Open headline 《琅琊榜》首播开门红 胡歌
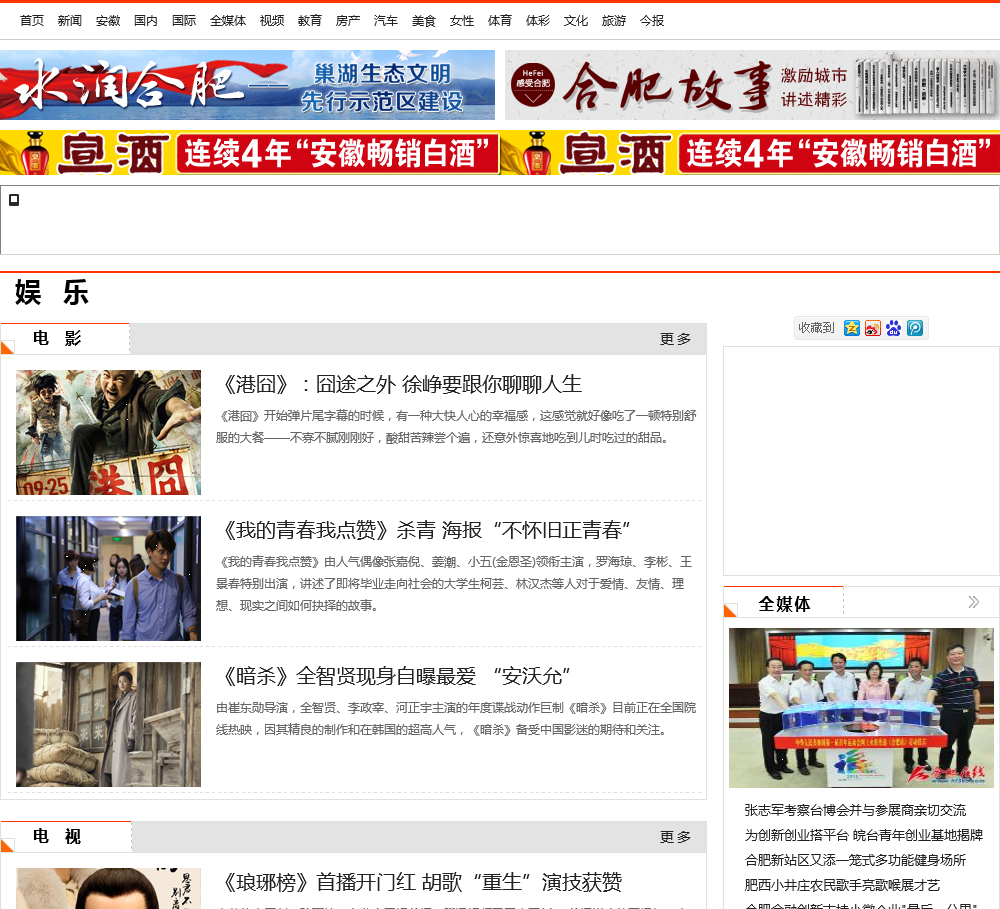Image resolution: width=1000 pixels, height=909 pixels. coord(420,882)
